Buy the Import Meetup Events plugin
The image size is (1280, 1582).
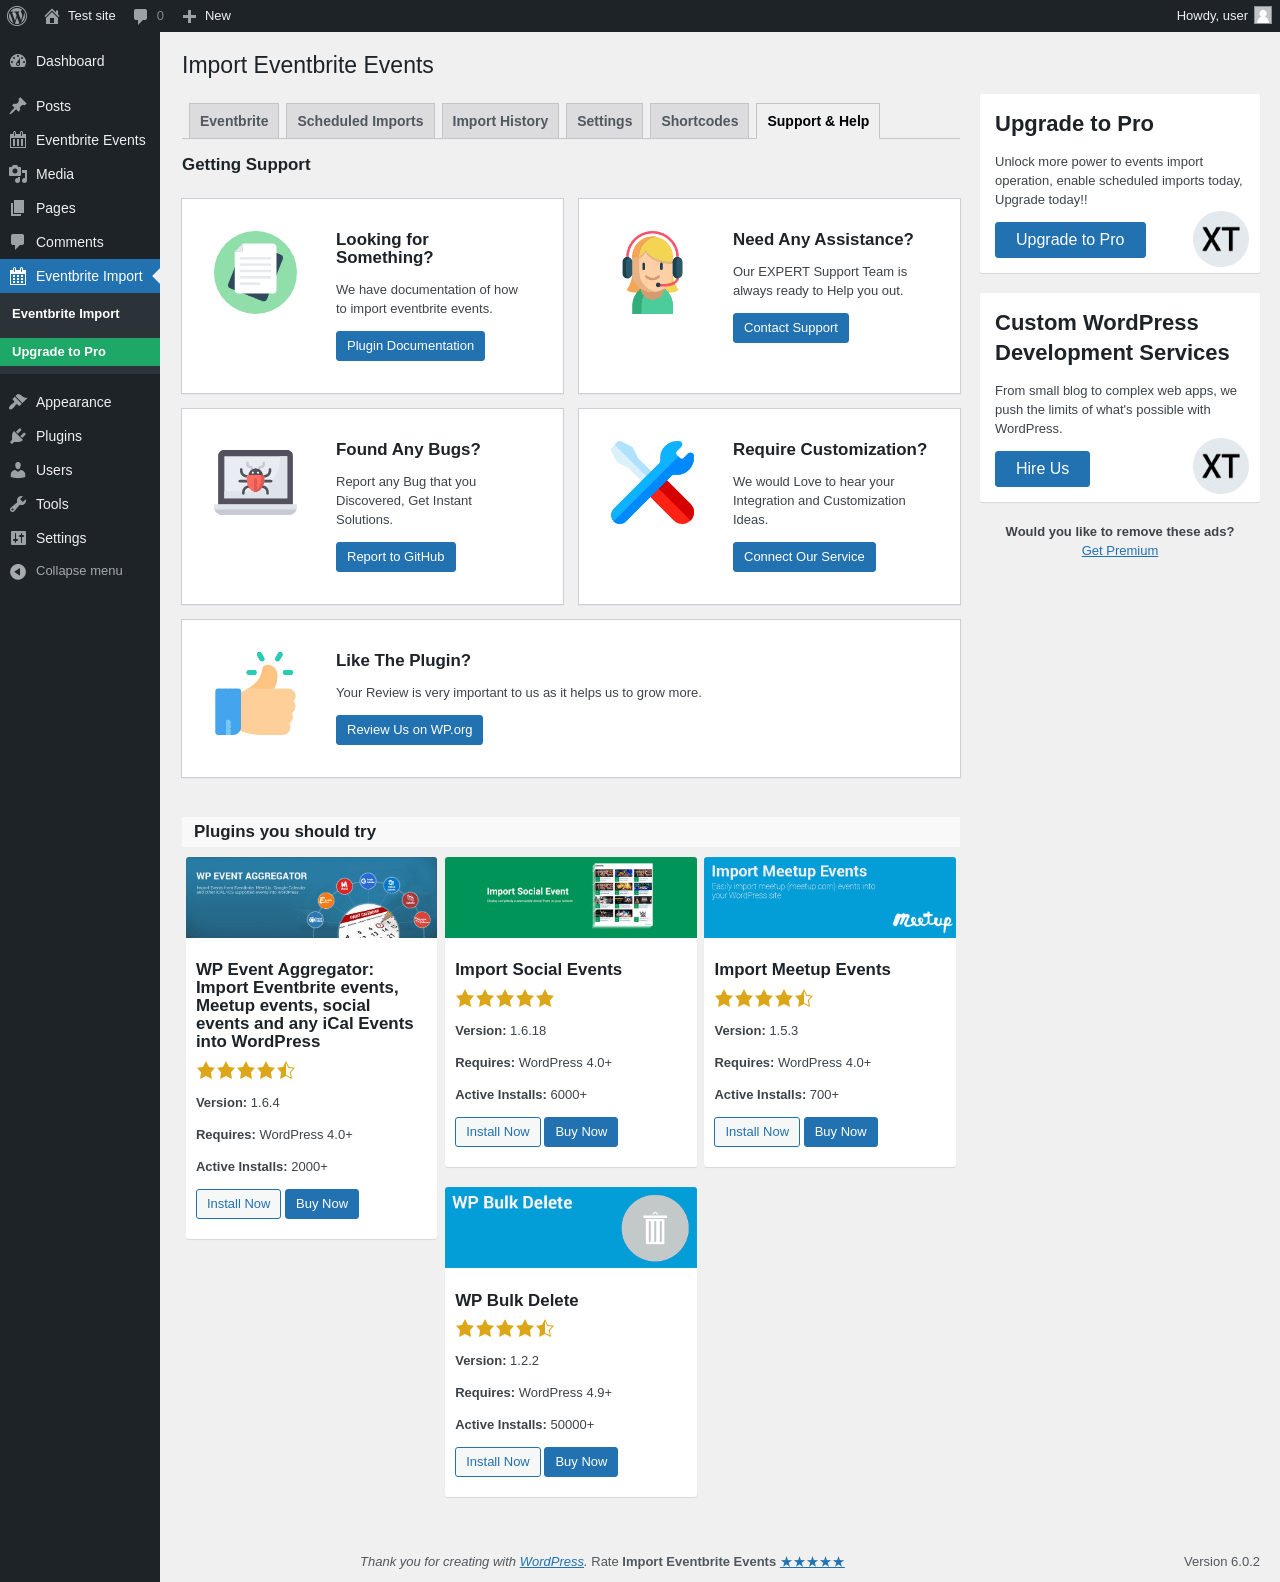[841, 1132]
